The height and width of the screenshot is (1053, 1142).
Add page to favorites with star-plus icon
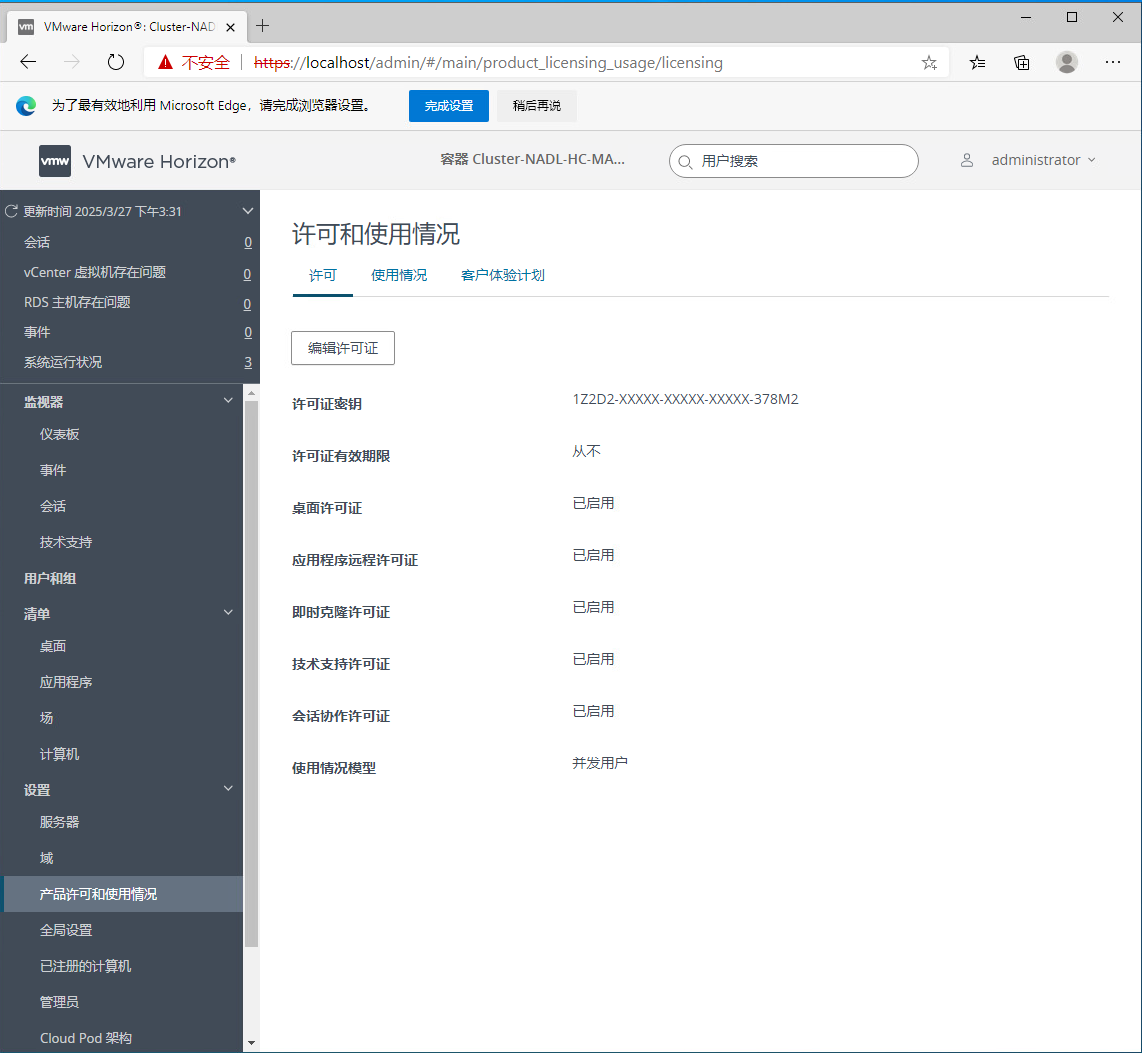(x=929, y=63)
